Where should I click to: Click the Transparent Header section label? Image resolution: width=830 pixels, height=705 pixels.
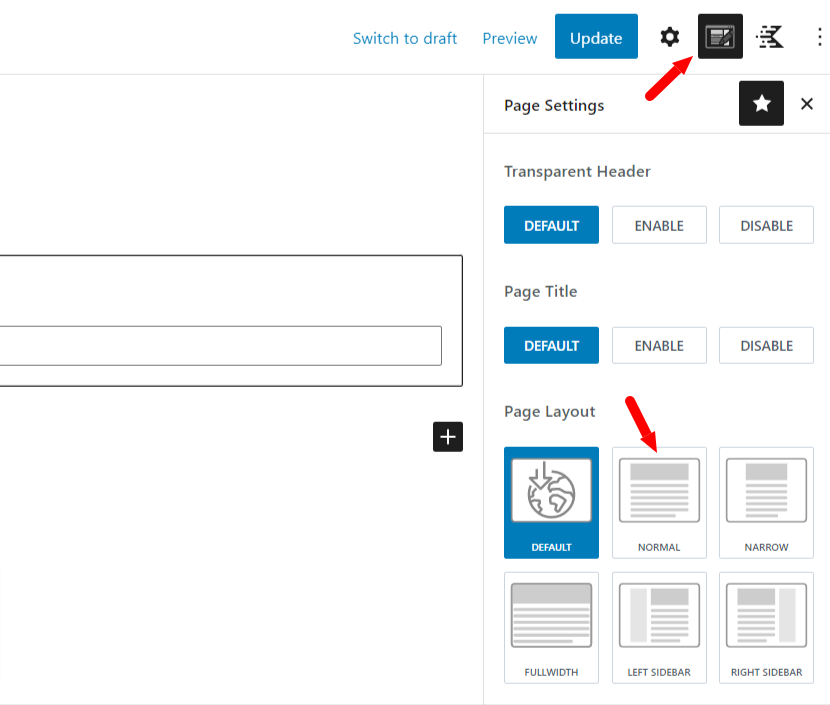577,171
